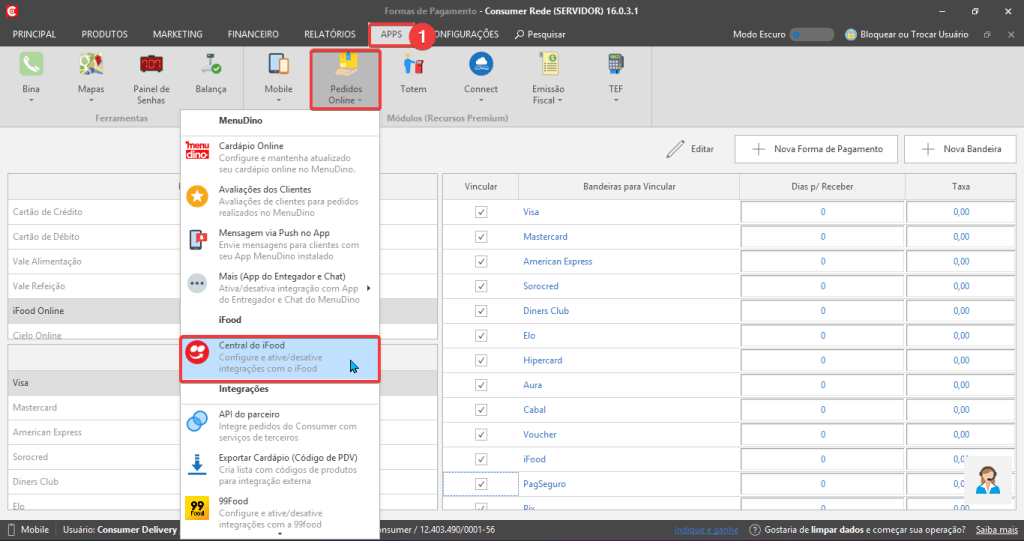Click the help question mark icon
This screenshot has width=1024, height=541.
[x=754, y=530]
